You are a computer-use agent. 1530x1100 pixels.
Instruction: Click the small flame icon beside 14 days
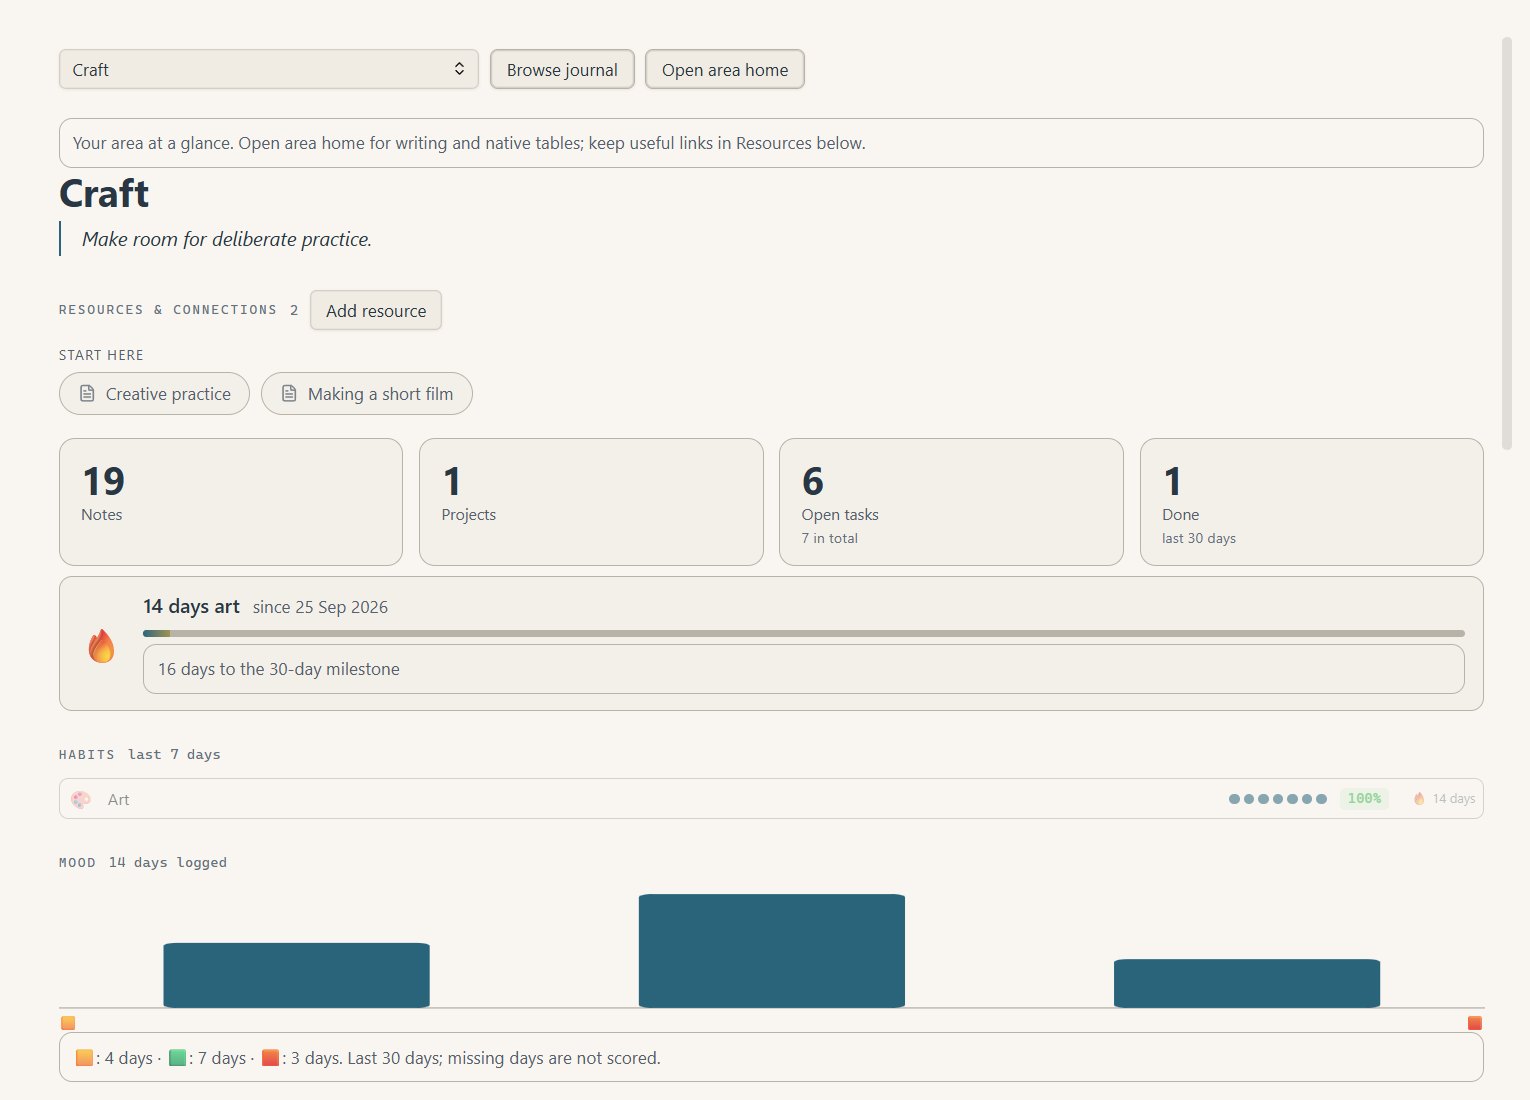[1419, 799]
